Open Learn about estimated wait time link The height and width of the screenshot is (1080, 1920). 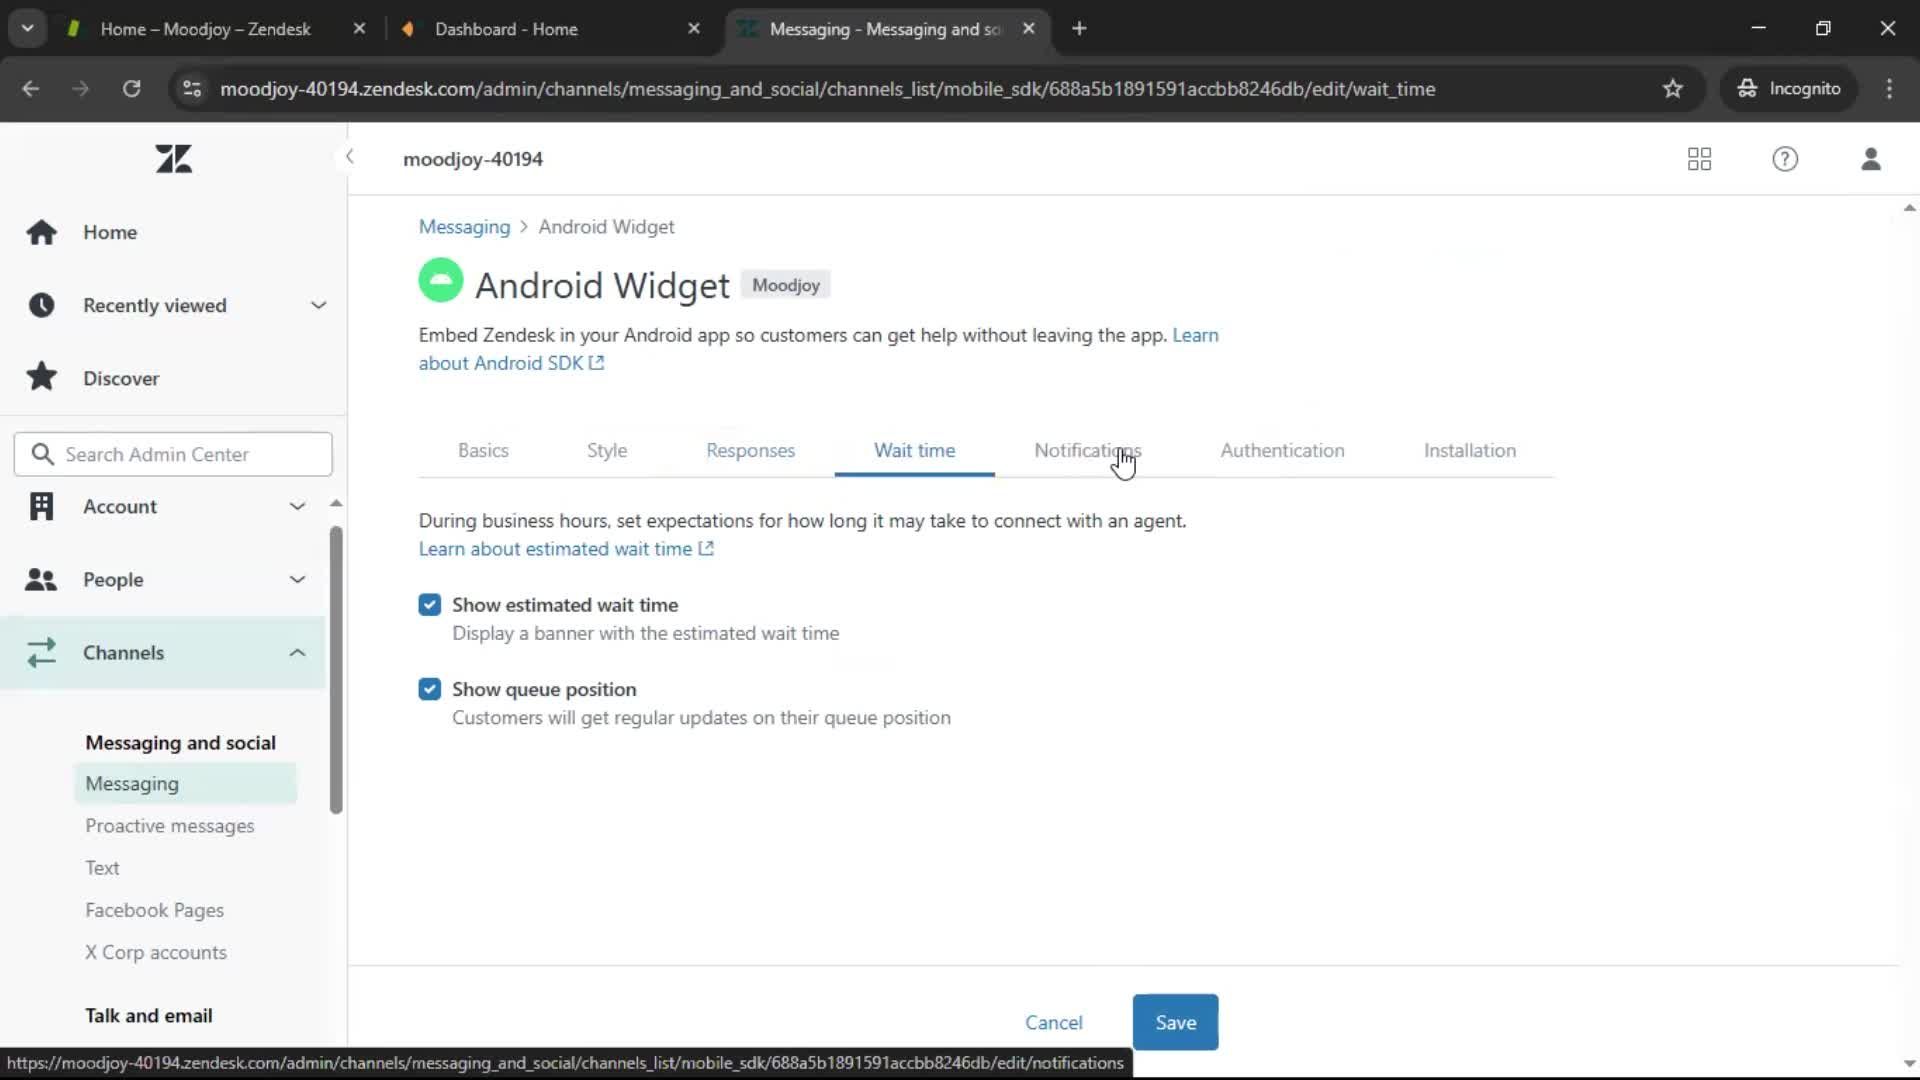pyautogui.click(x=566, y=549)
